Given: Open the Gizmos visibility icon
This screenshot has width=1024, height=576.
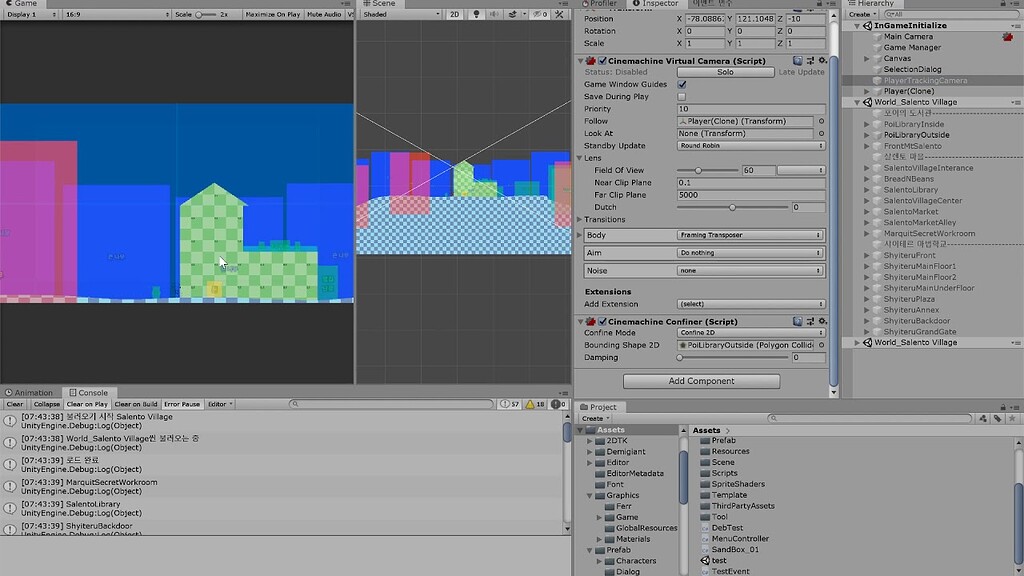Looking at the screenshot, I should point(538,14).
